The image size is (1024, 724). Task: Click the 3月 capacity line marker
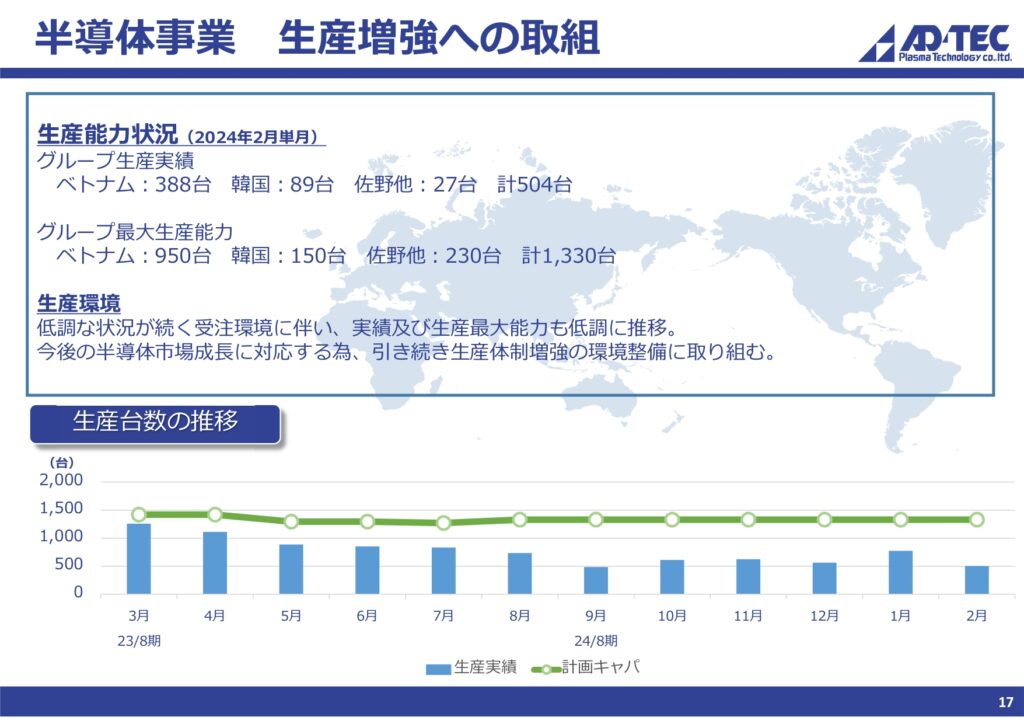click(x=138, y=514)
